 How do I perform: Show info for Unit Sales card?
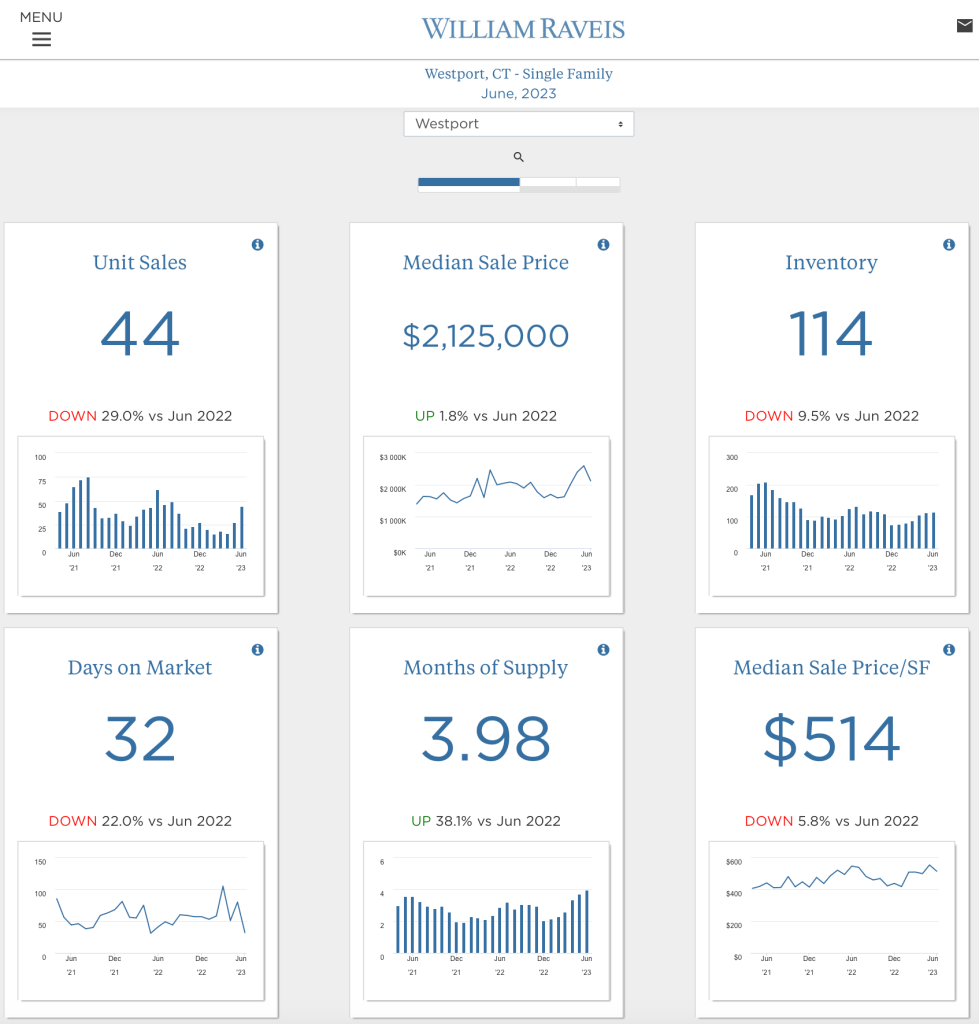pyautogui.click(x=257, y=245)
